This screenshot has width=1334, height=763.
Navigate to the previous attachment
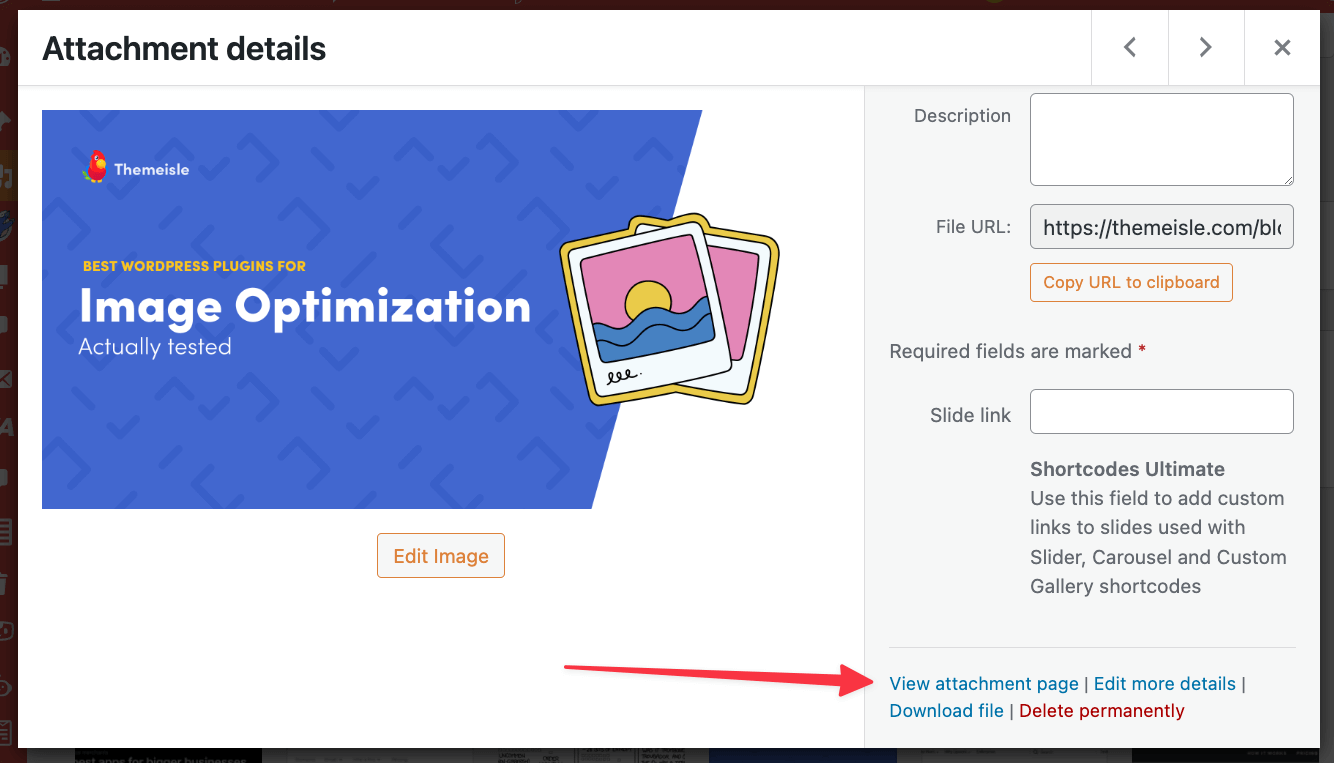click(1129, 47)
